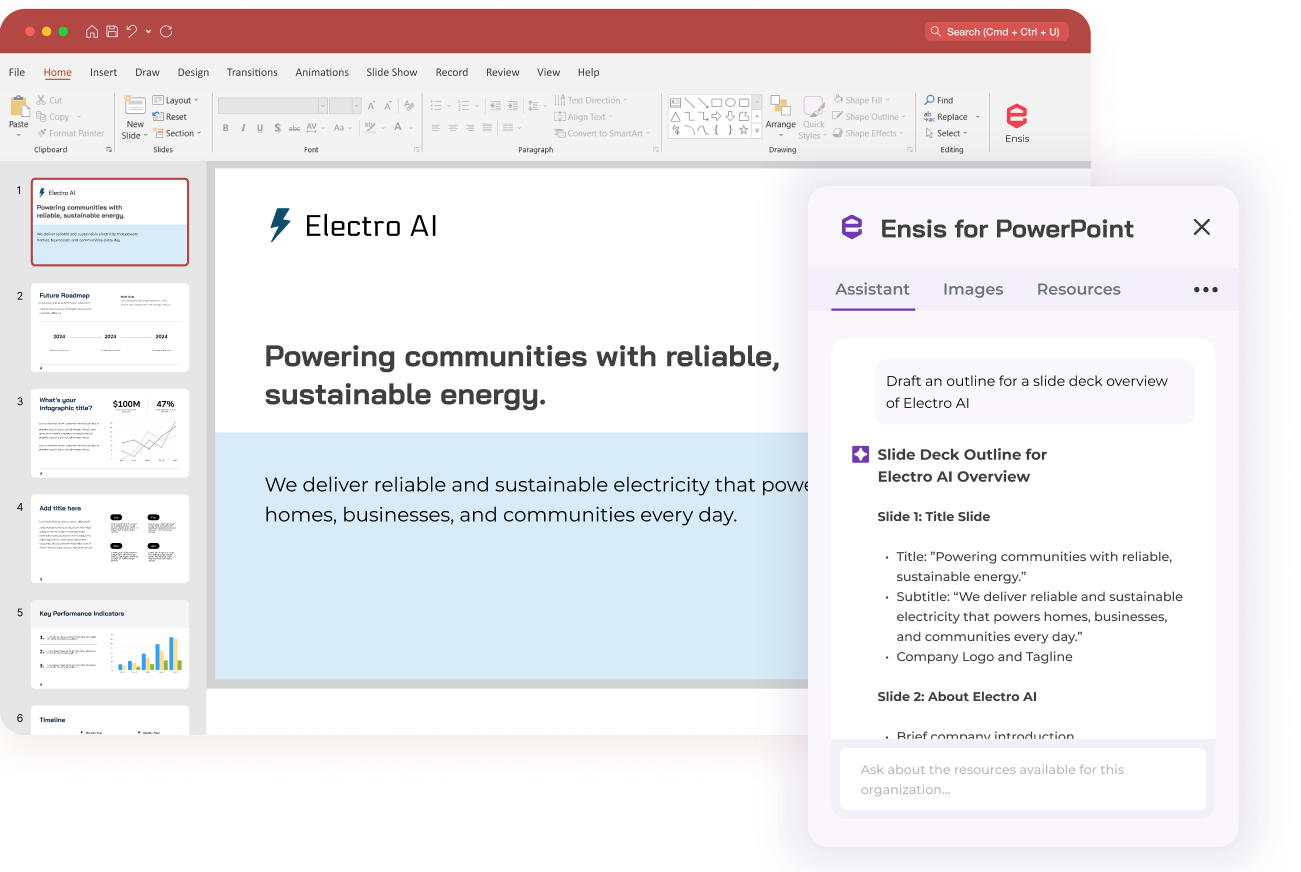Screen dimensions: 1301x872
Task: Open the Shape Outline dropdown
Action: click(x=869, y=117)
